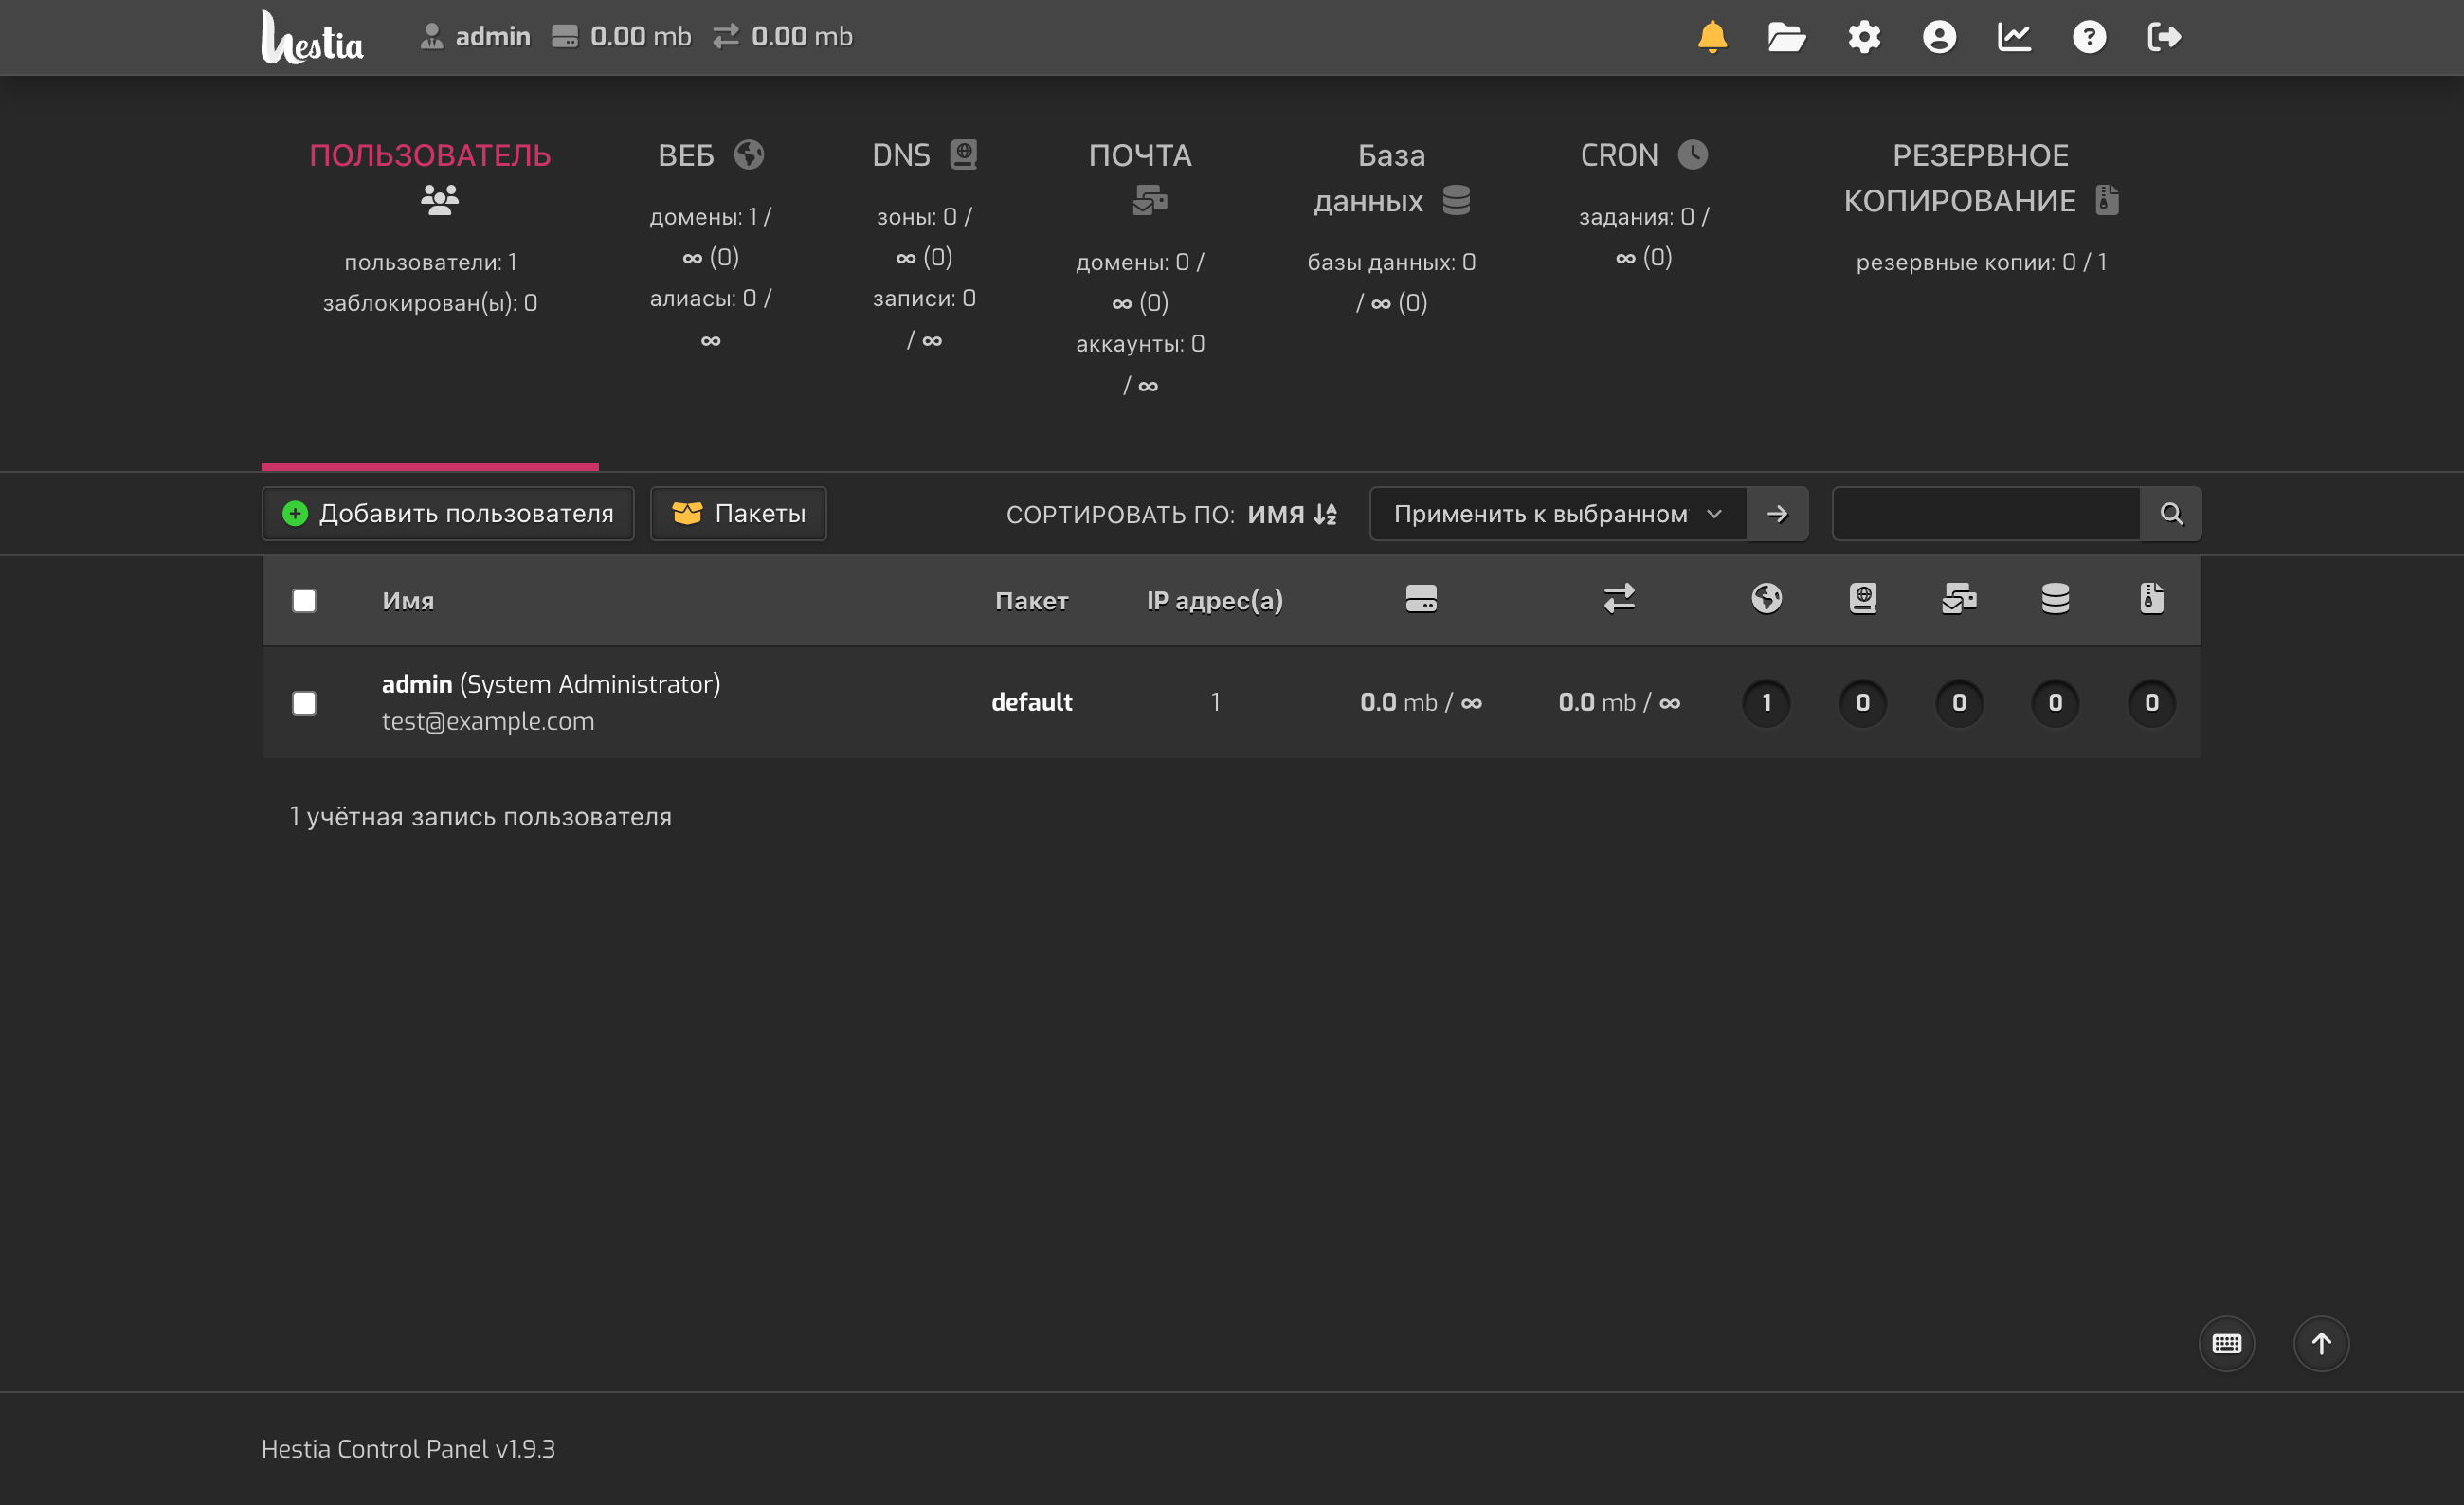
Task: Open the DNS tab
Action: pyautogui.click(x=924, y=246)
